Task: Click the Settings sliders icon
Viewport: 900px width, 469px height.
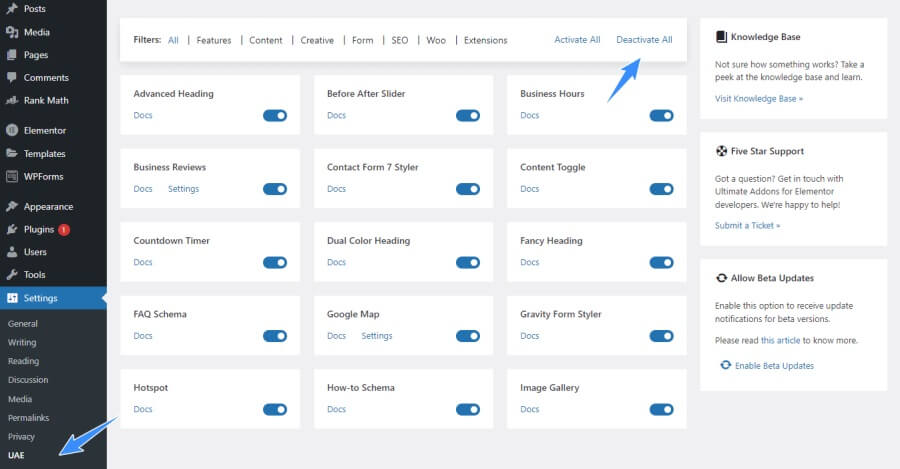Action: click(11, 298)
